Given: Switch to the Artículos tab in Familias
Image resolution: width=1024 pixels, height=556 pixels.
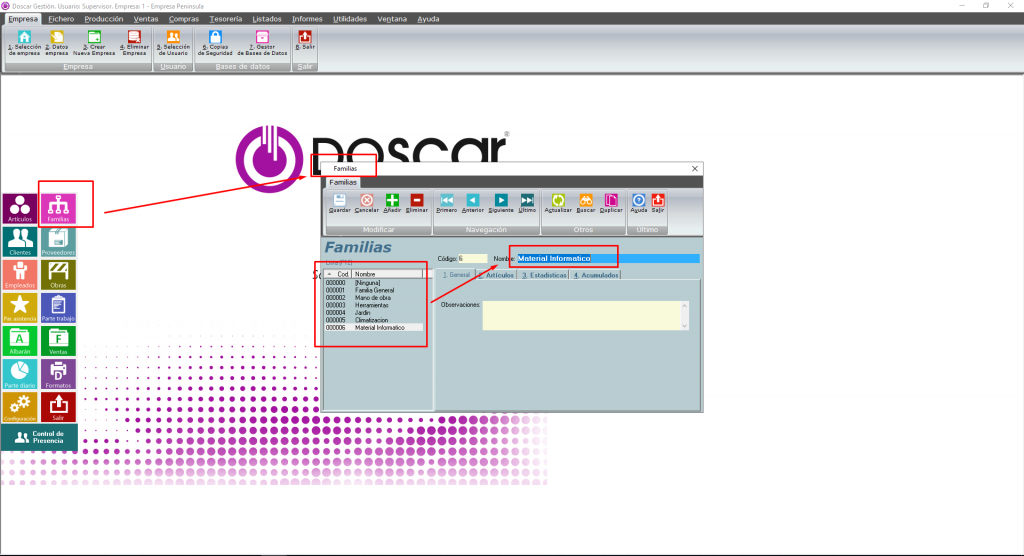Looking at the screenshot, I should (496, 275).
